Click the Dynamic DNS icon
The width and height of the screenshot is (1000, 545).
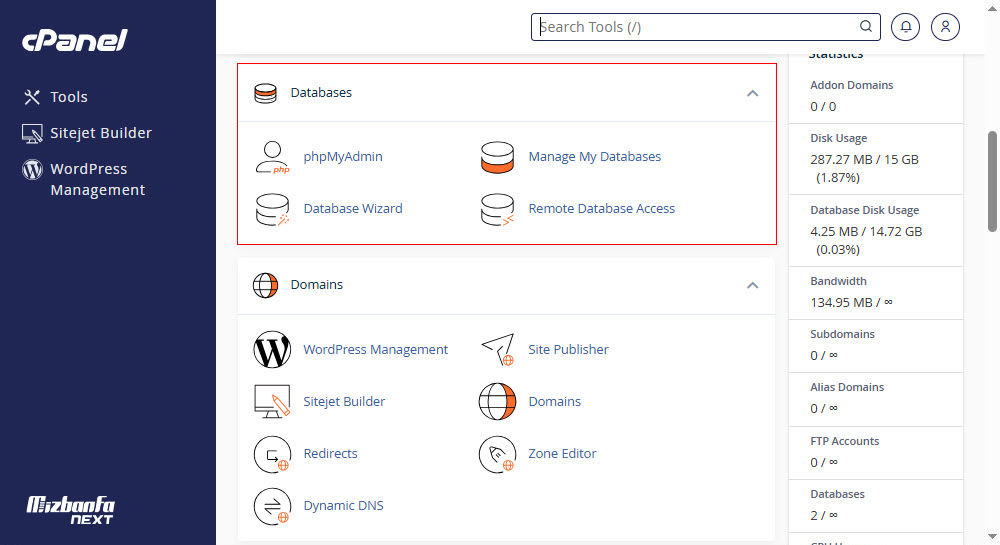coord(272,506)
